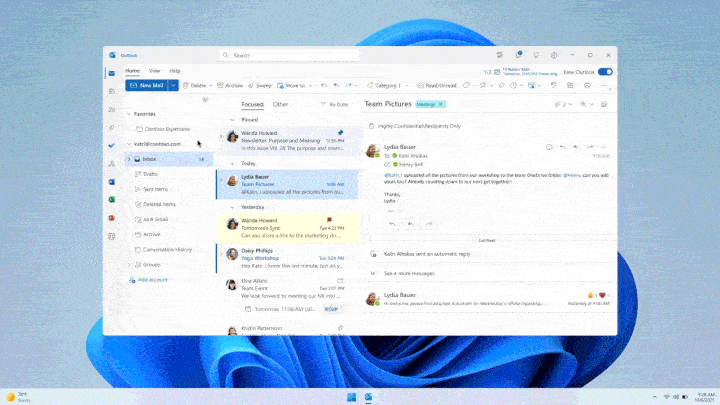
Task: Click the Sweep toolbar button
Action: pyautogui.click(x=260, y=85)
